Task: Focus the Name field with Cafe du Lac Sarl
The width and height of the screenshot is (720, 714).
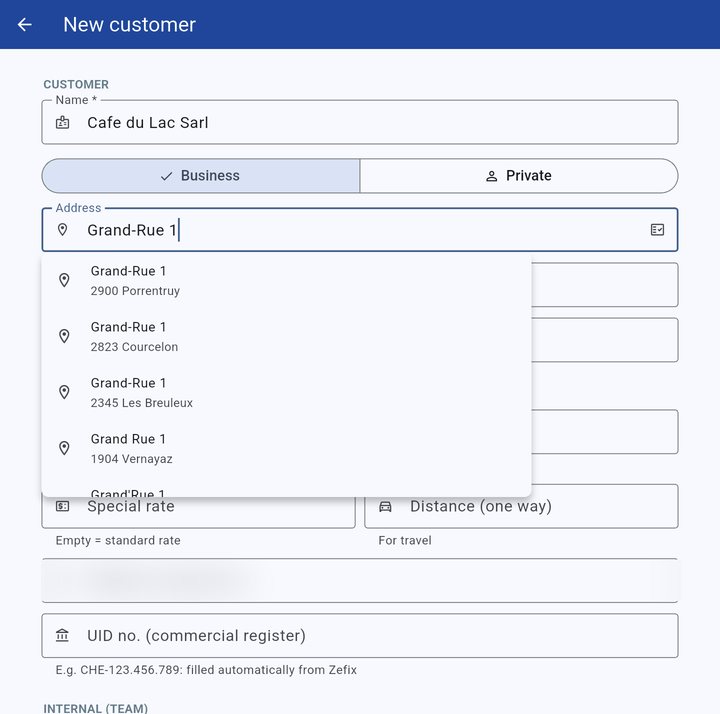Action: pyautogui.click(x=360, y=122)
